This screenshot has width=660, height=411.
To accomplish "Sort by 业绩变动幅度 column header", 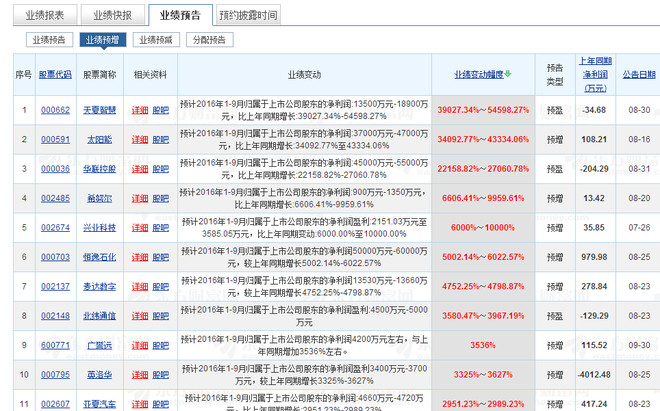I will pyautogui.click(x=479, y=75).
